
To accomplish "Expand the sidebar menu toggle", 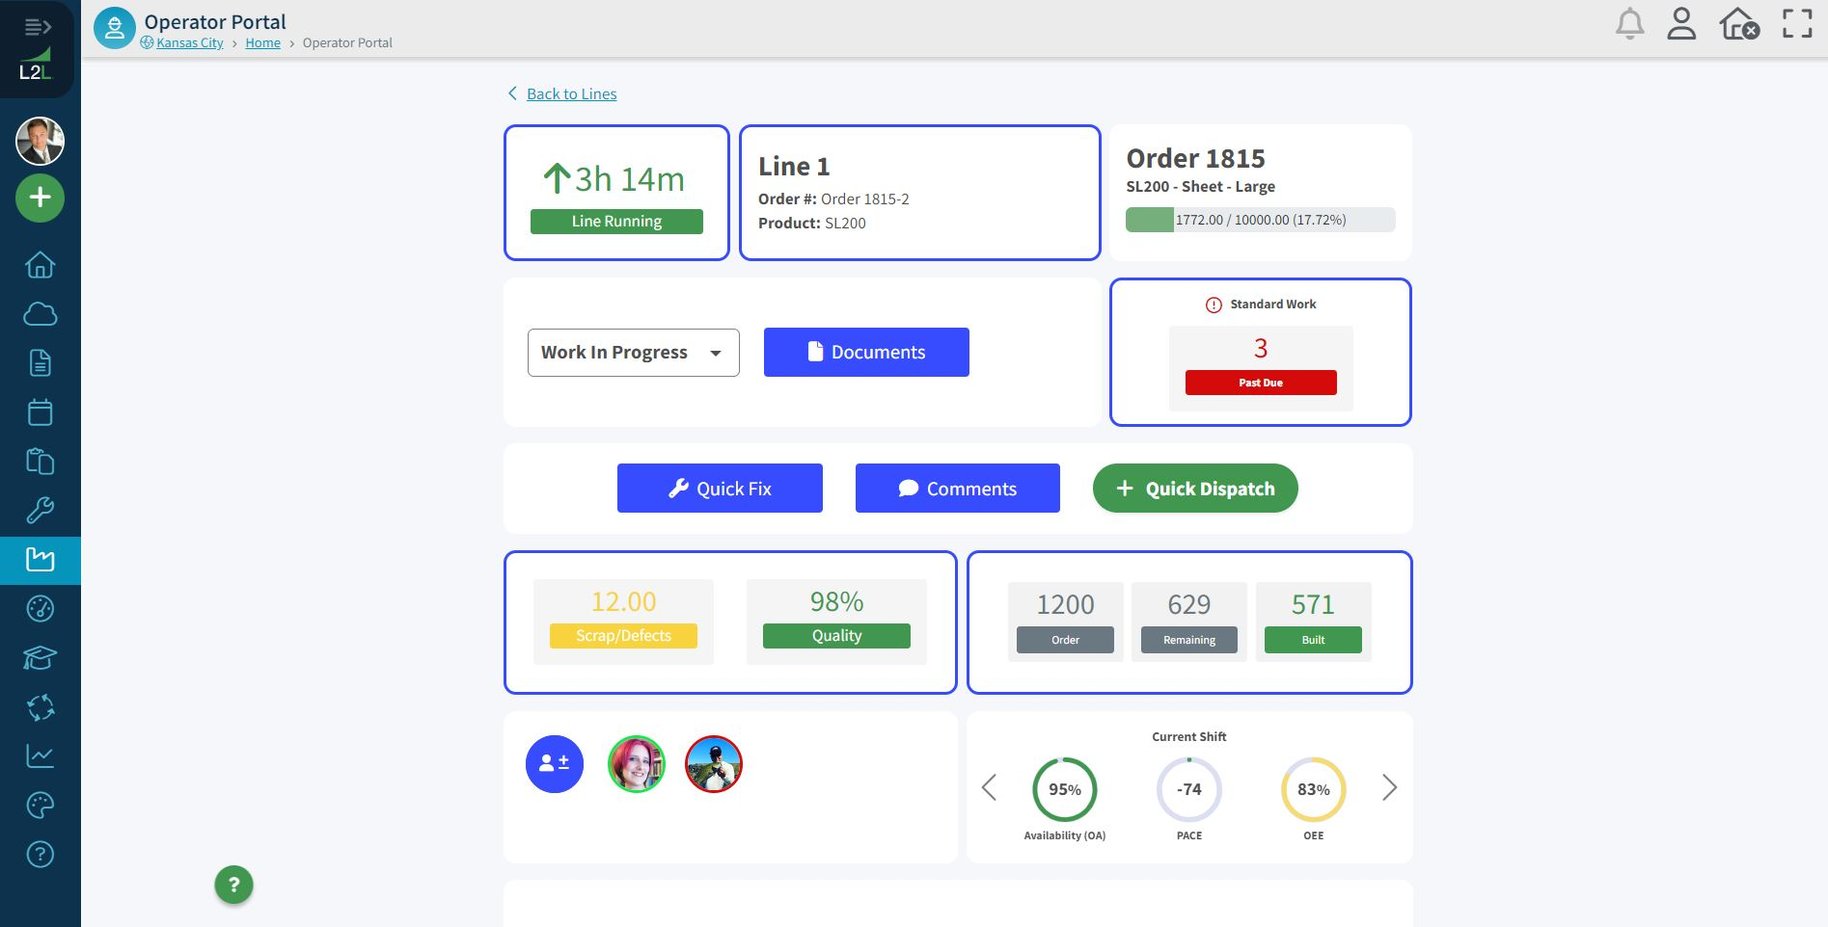I will click(x=38, y=27).
